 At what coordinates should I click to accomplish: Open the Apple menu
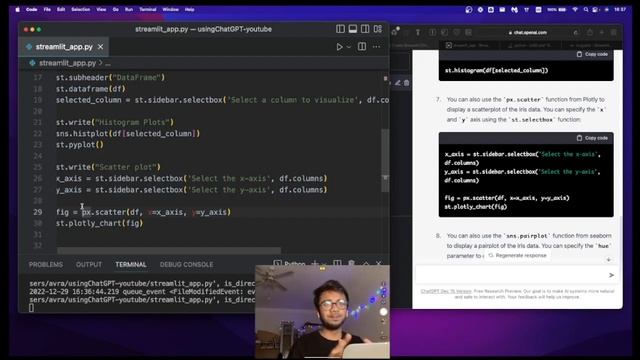pos(17,9)
